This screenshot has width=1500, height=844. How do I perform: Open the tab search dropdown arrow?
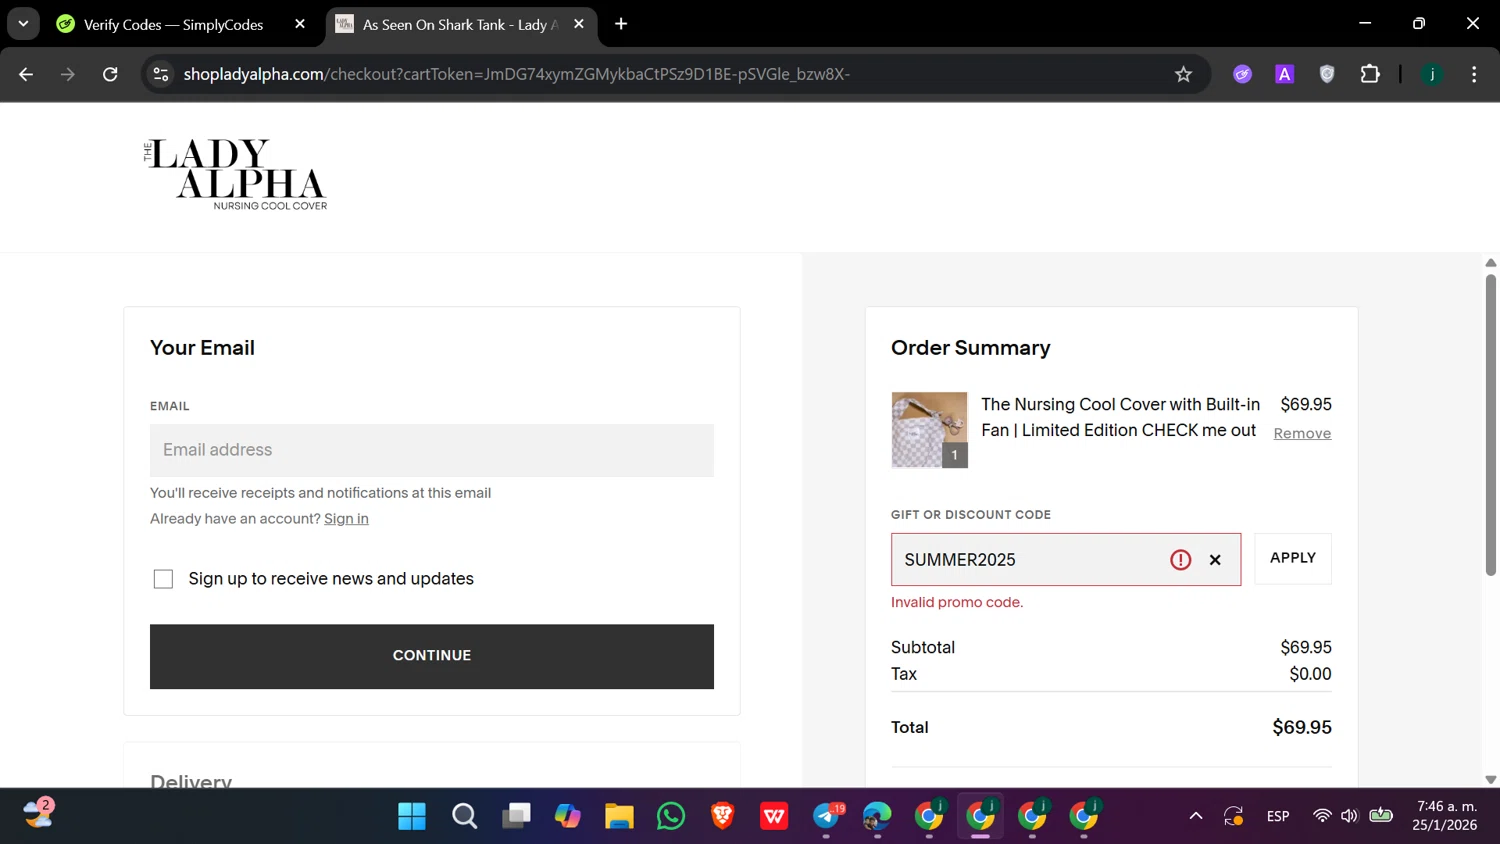tap(23, 24)
